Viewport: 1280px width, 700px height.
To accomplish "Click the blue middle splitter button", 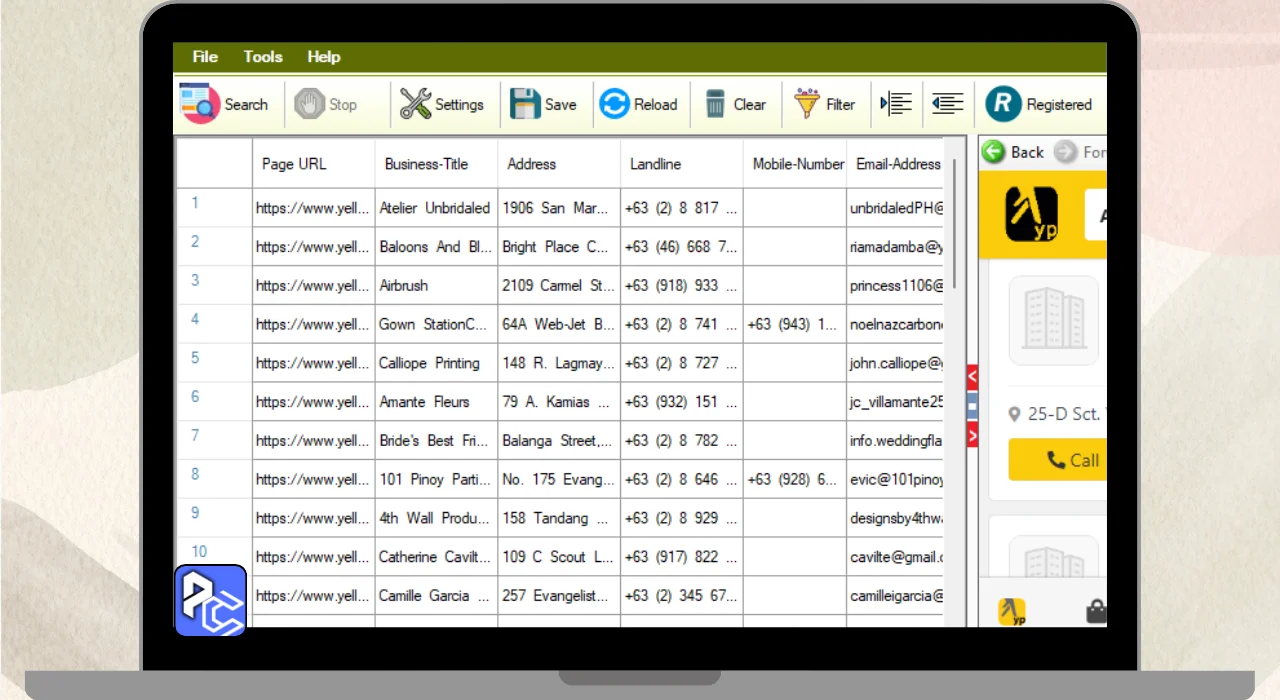I will coord(972,405).
